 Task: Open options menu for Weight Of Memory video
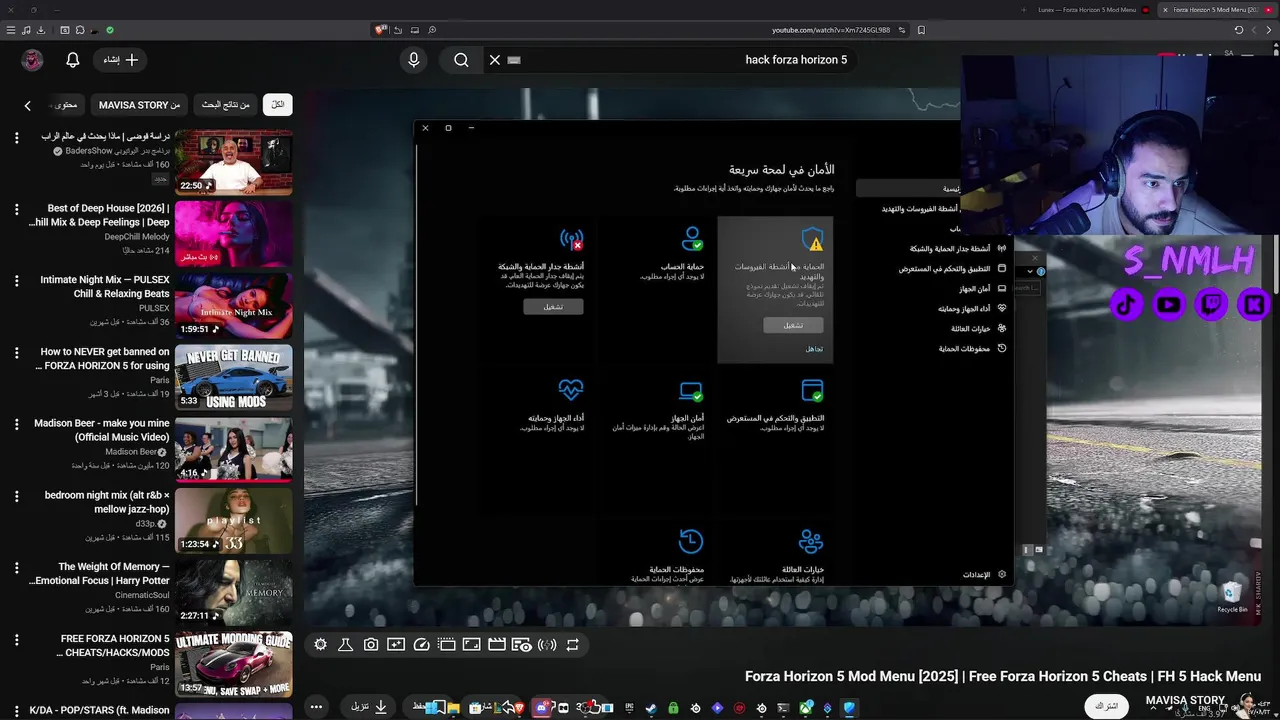click(16, 568)
